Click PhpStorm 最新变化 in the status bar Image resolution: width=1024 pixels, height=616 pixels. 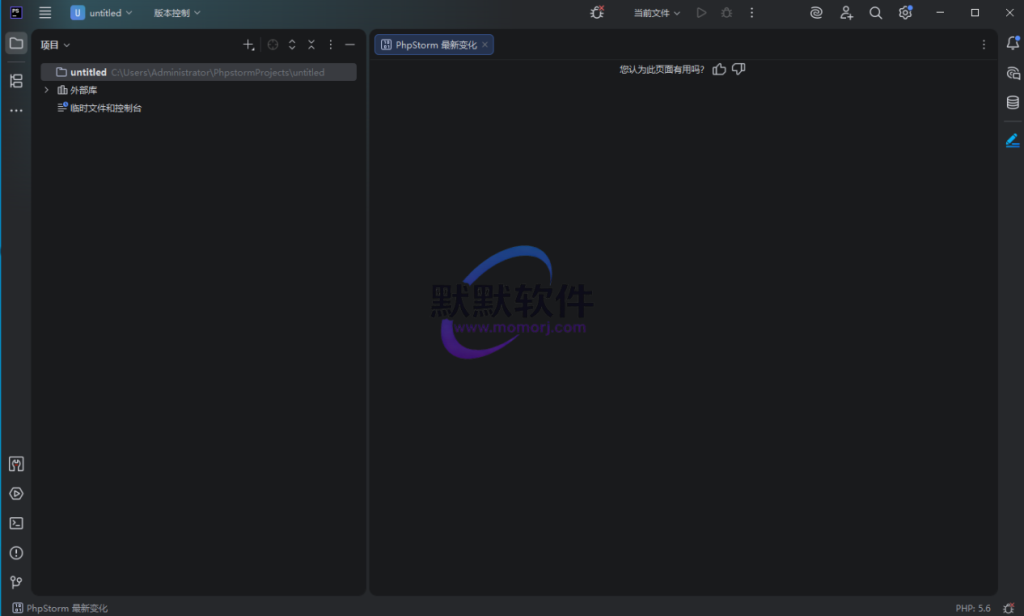click(60, 608)
